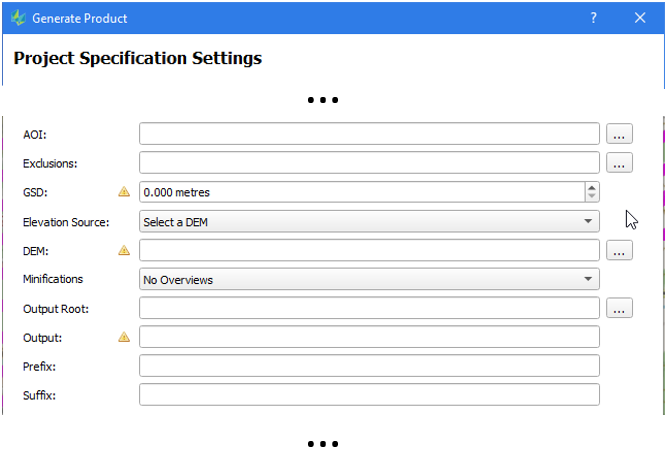Click into the GSD metres field

[x=360, y=192]
